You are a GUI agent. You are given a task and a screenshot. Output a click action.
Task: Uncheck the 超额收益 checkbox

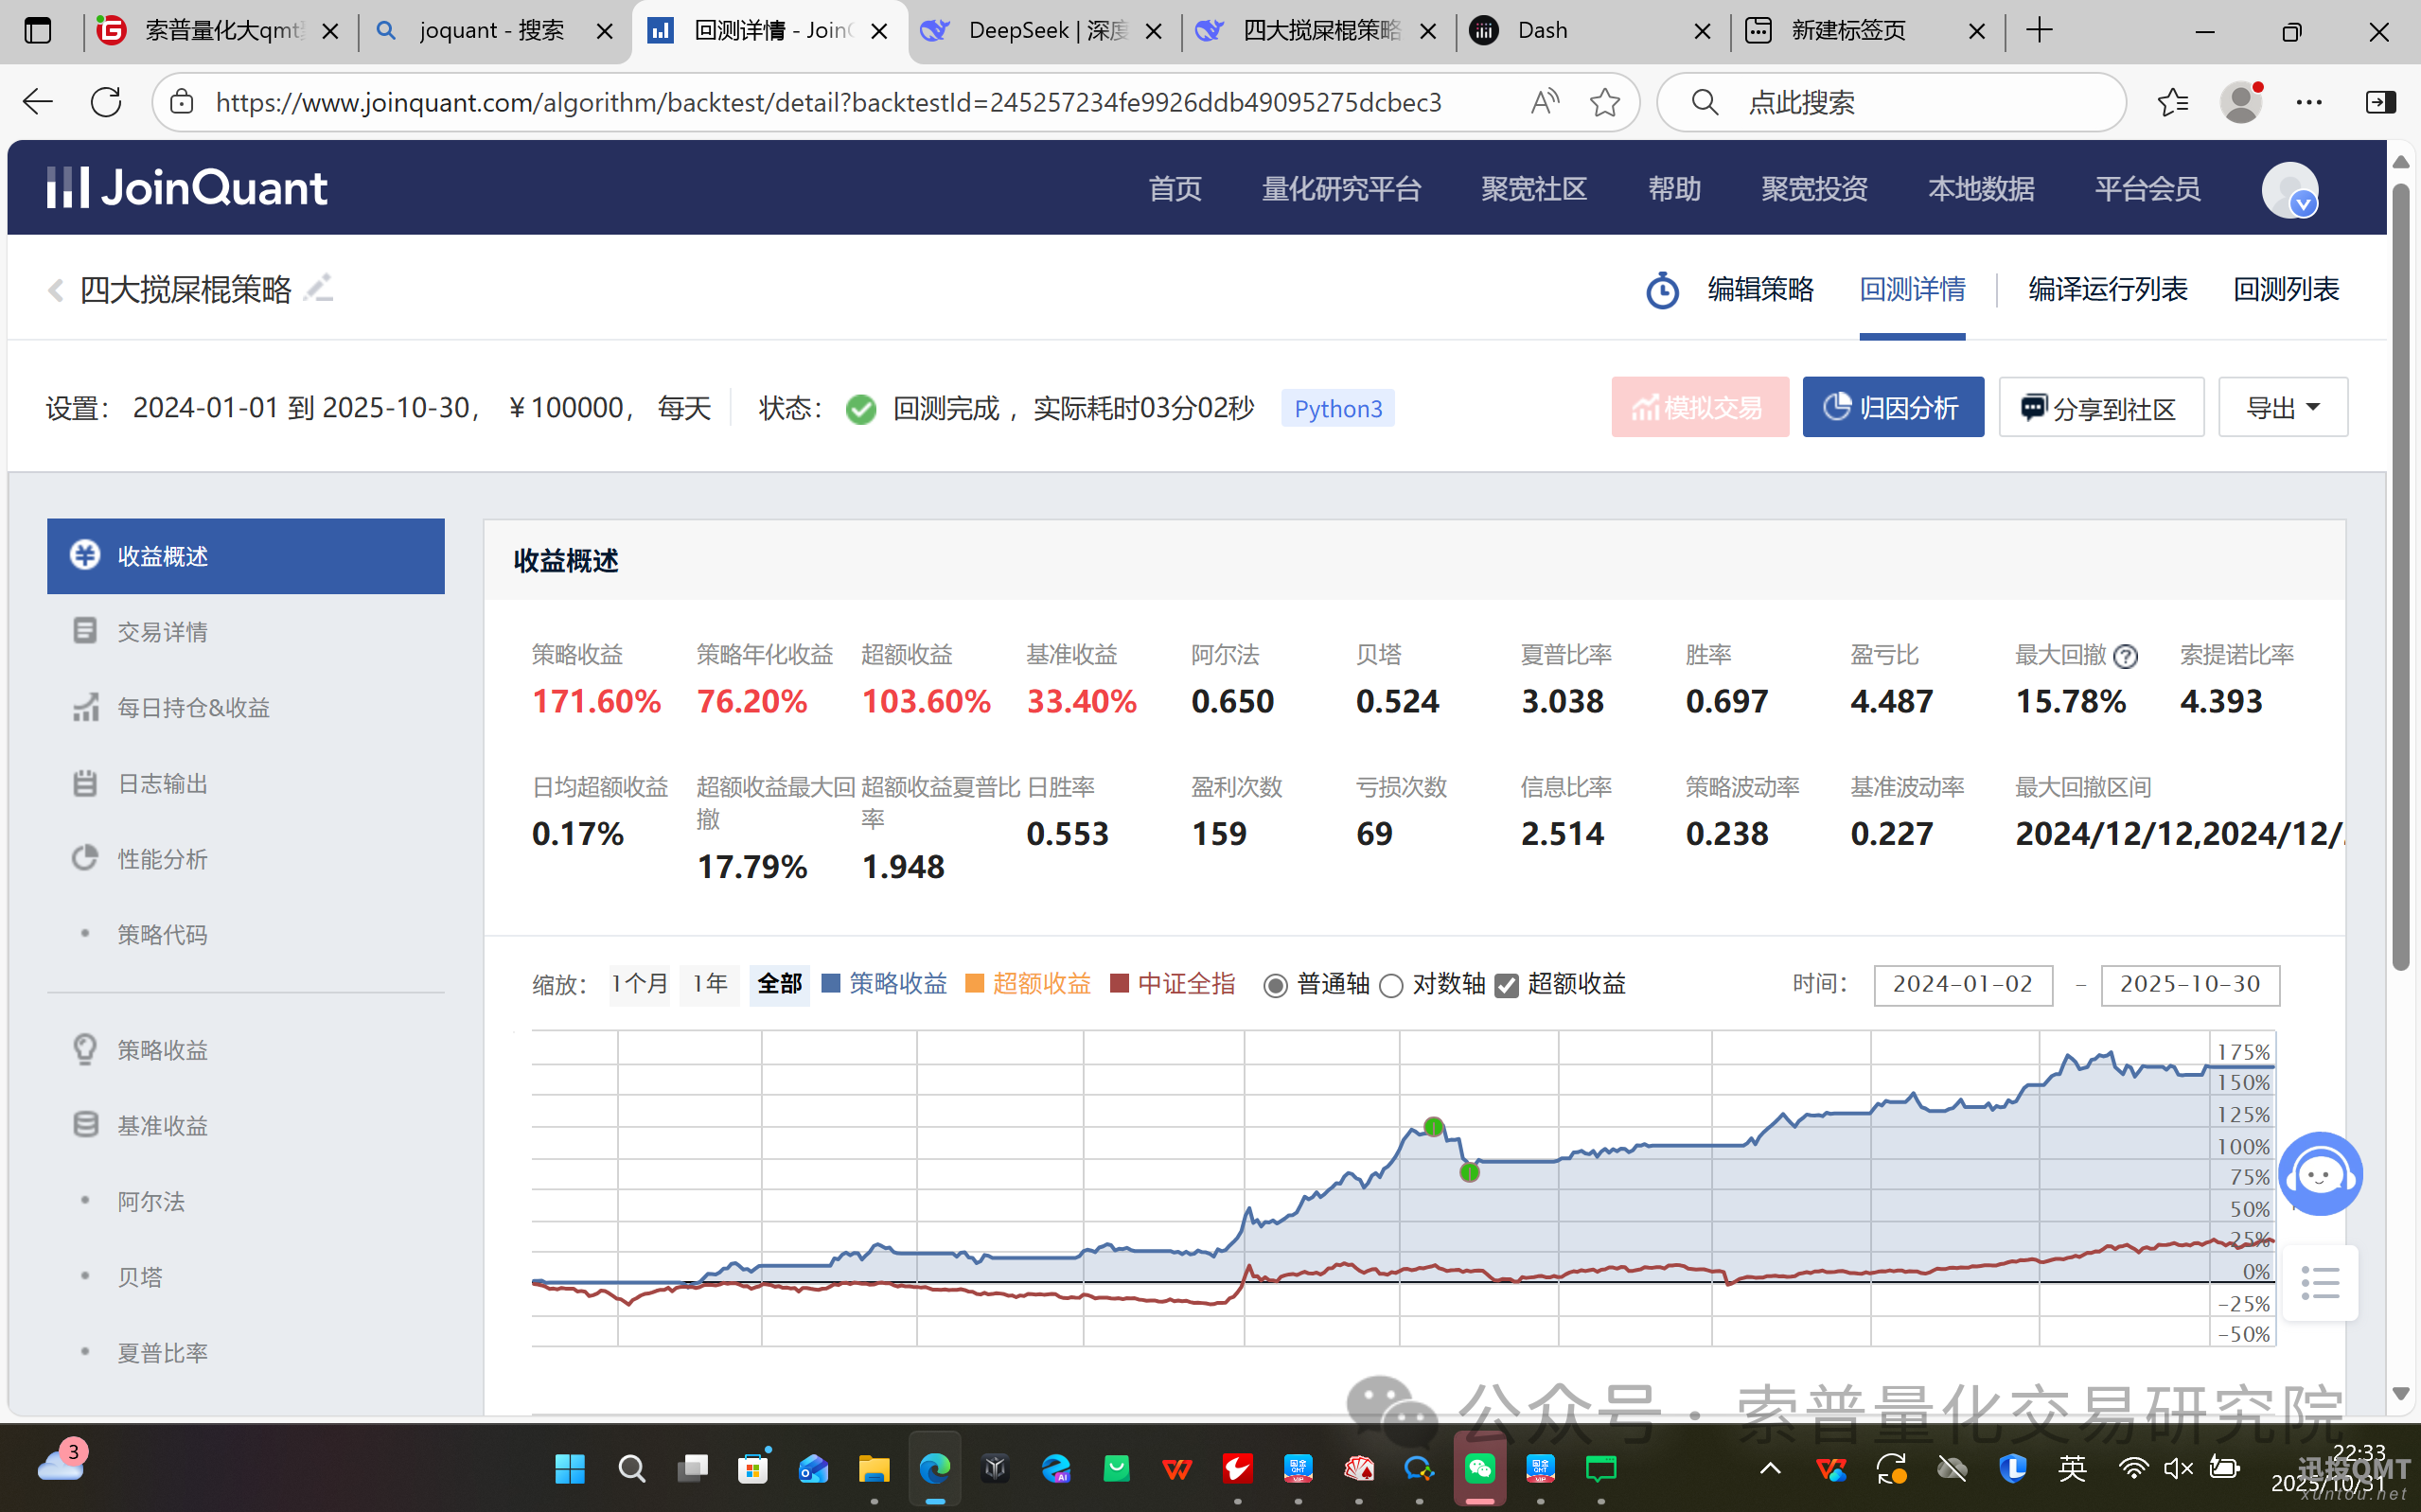pyautogui.click(x=1506, y=986)
